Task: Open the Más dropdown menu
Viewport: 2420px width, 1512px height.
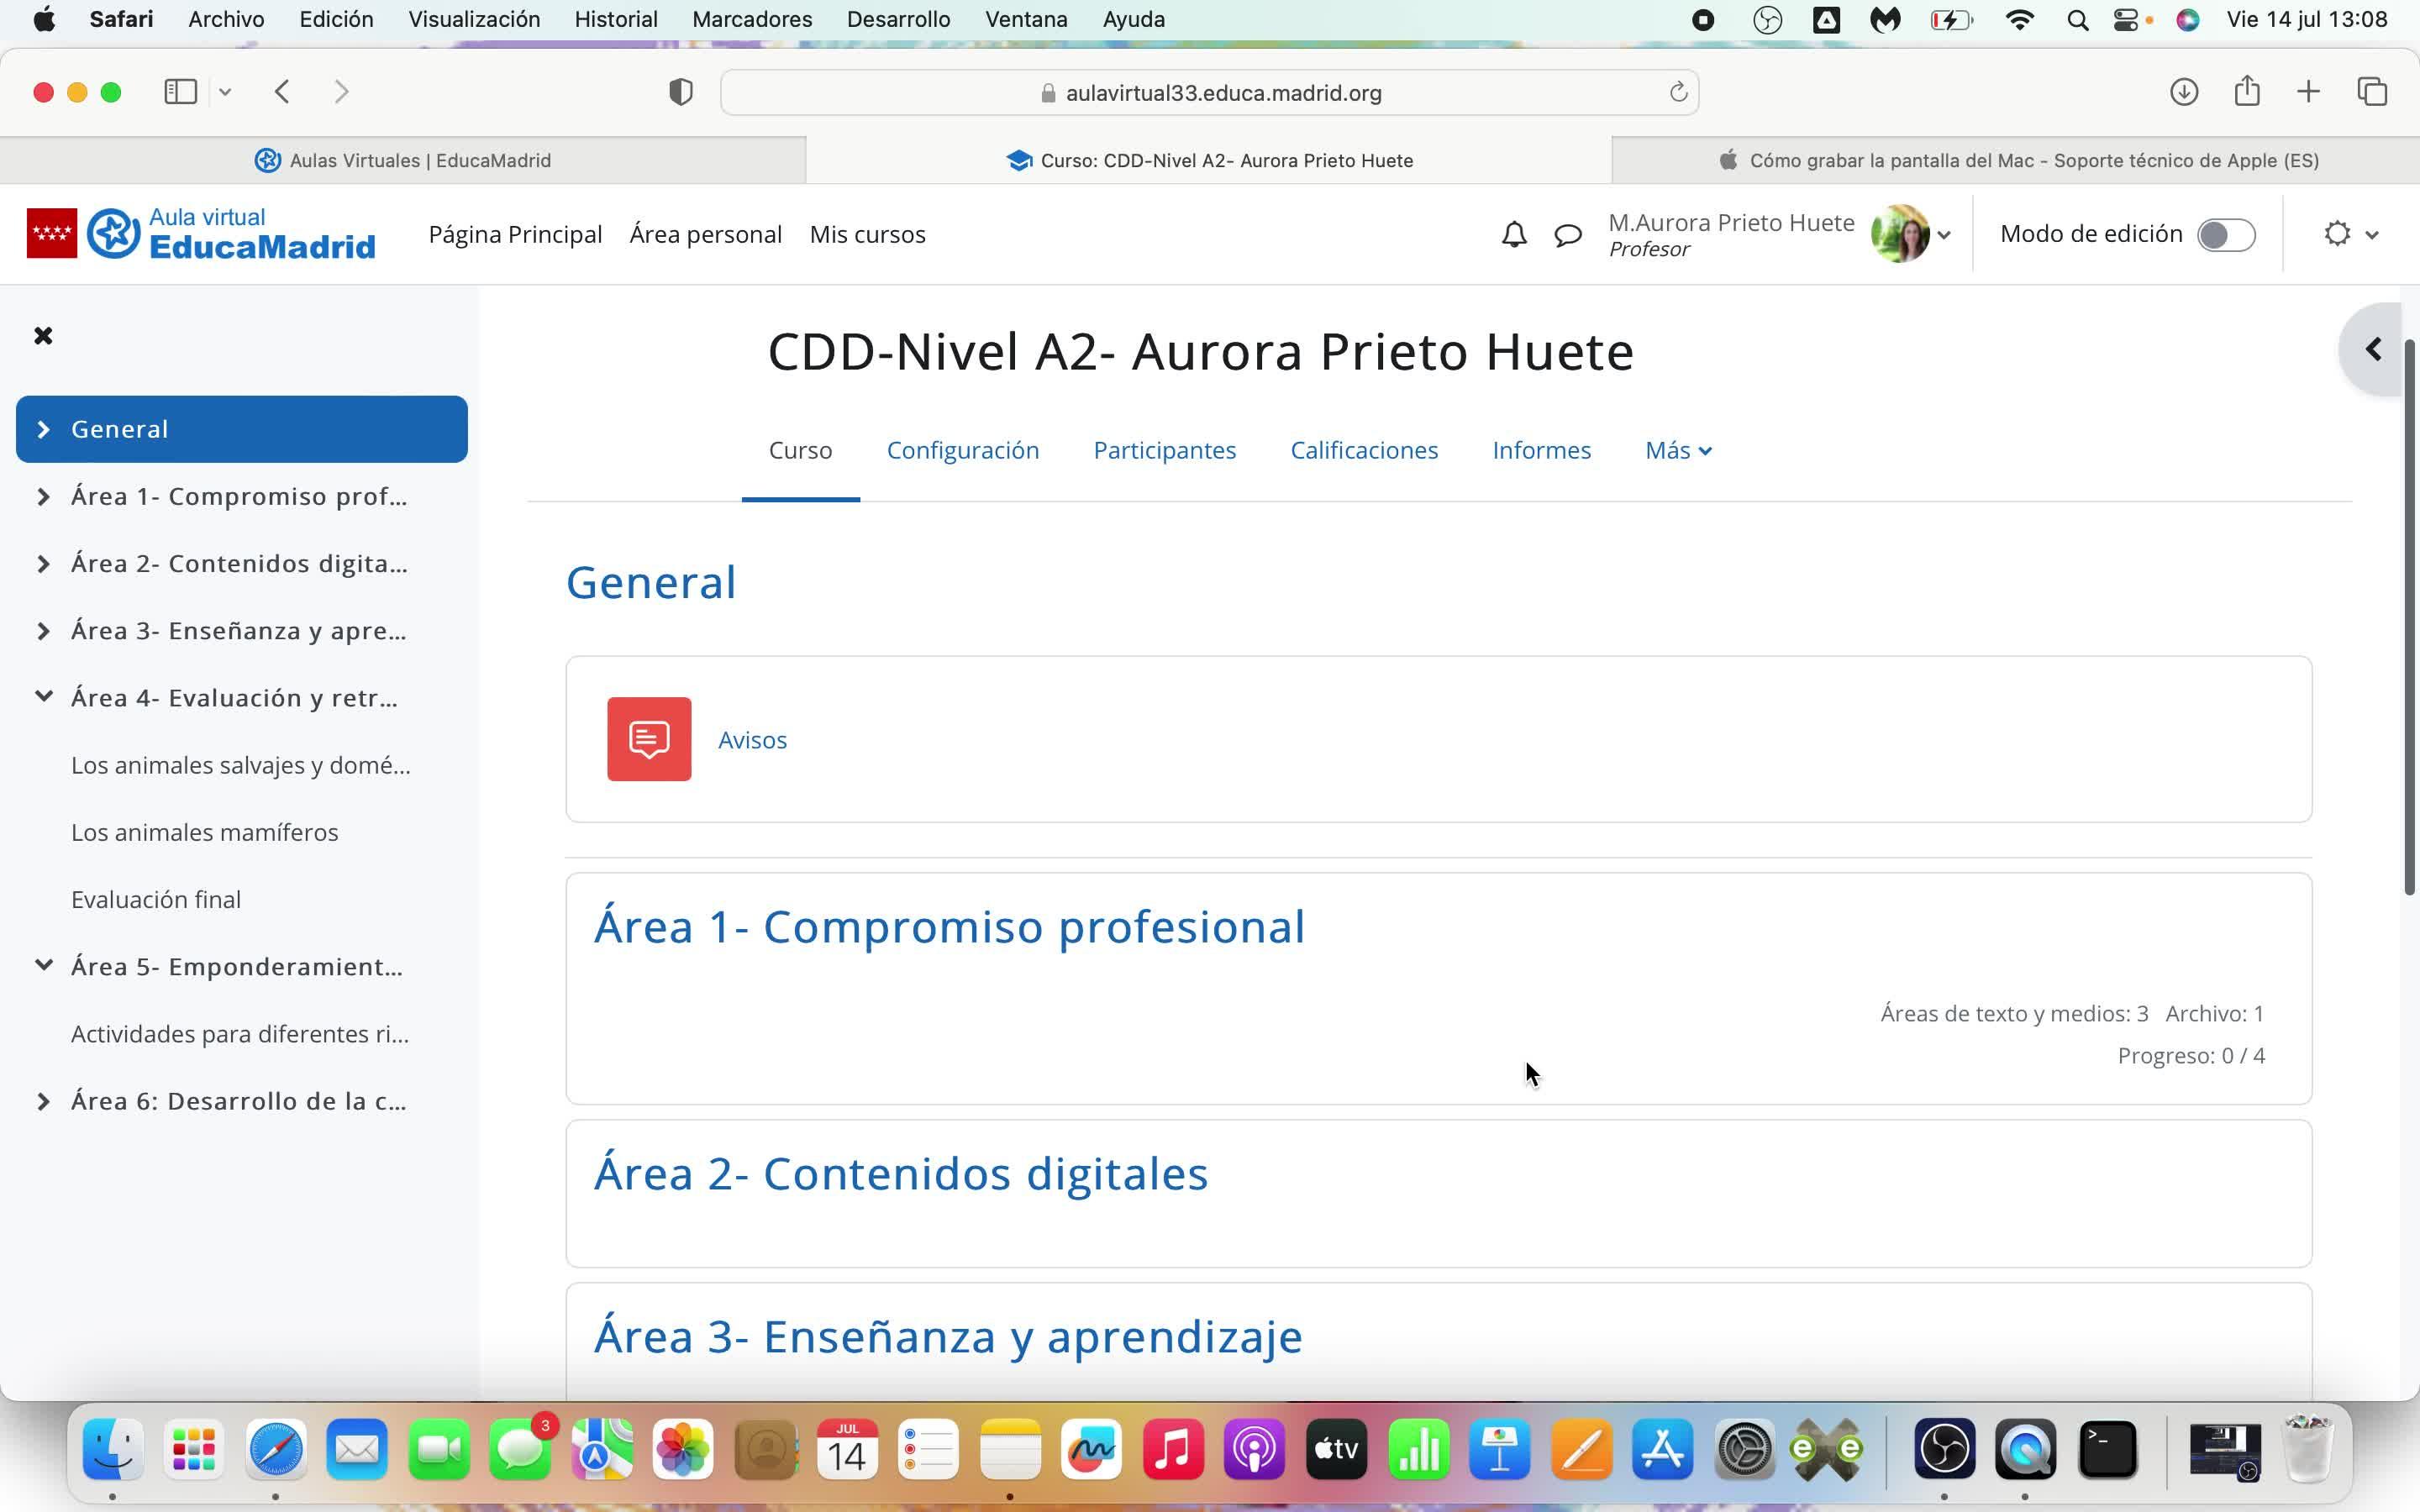Action: [x=1678, y=450]
